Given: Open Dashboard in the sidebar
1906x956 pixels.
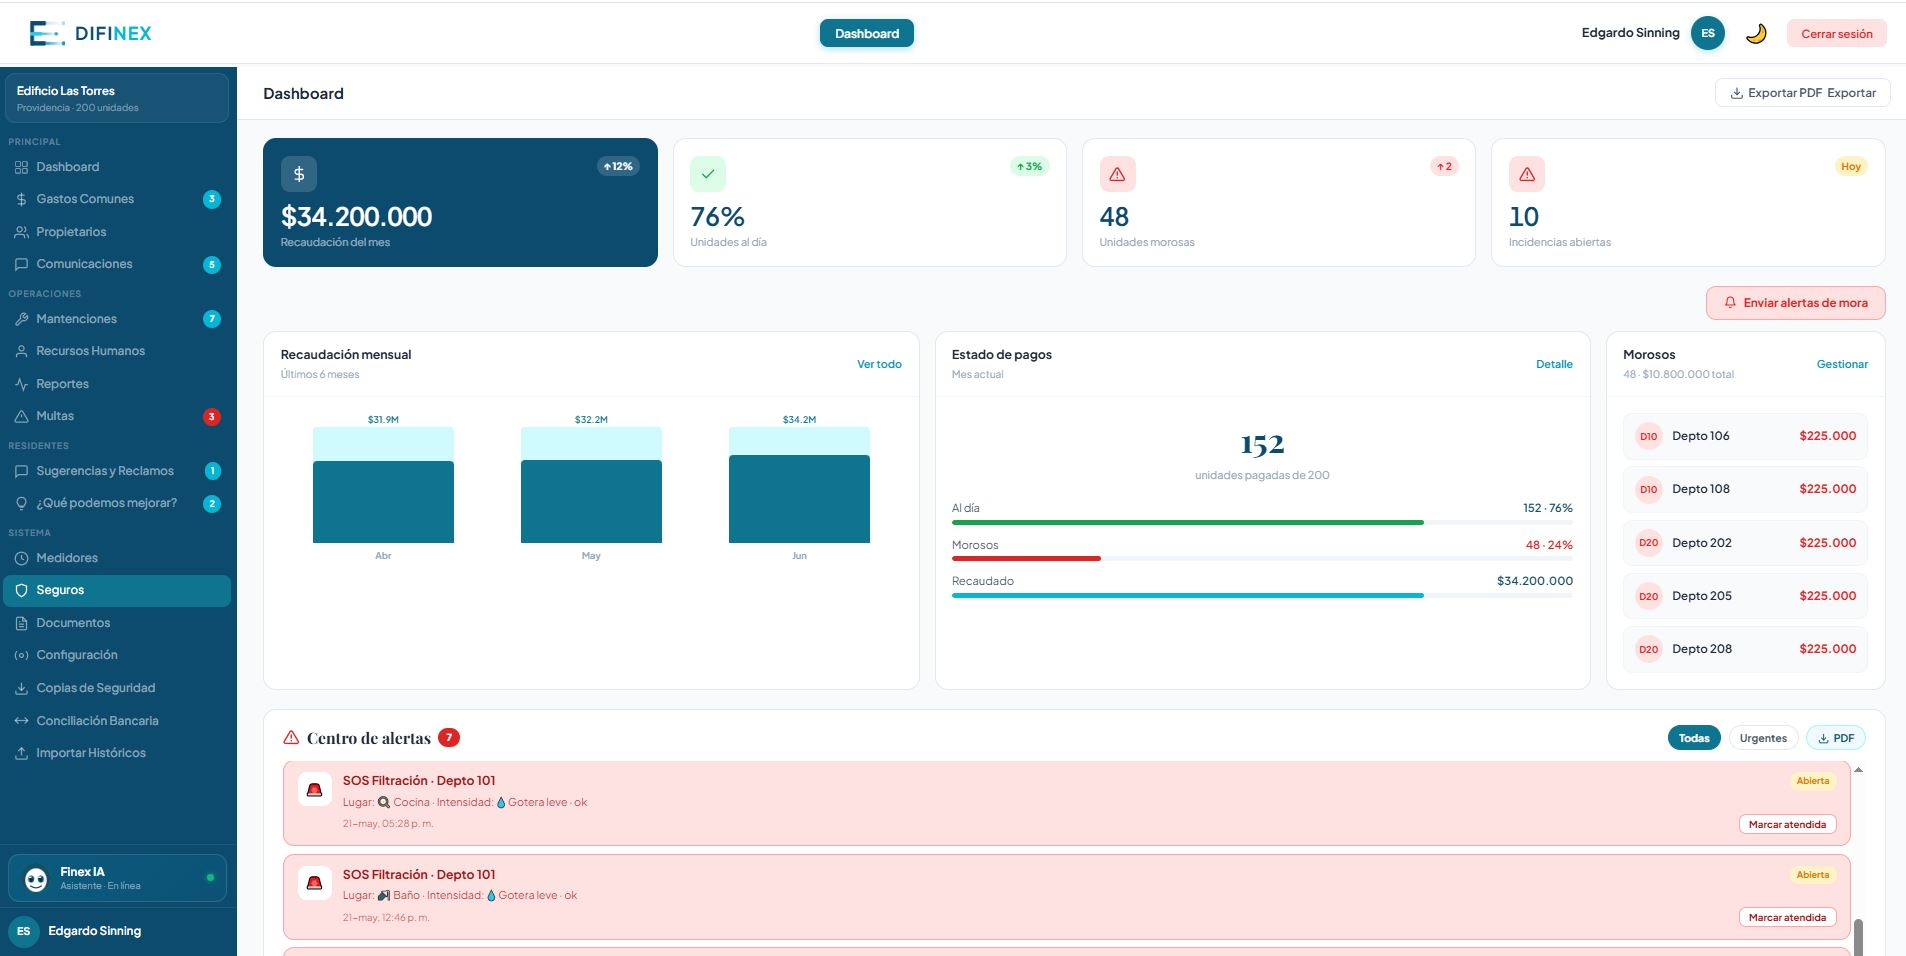Looking at the screenshot, I should click(118, 167).
